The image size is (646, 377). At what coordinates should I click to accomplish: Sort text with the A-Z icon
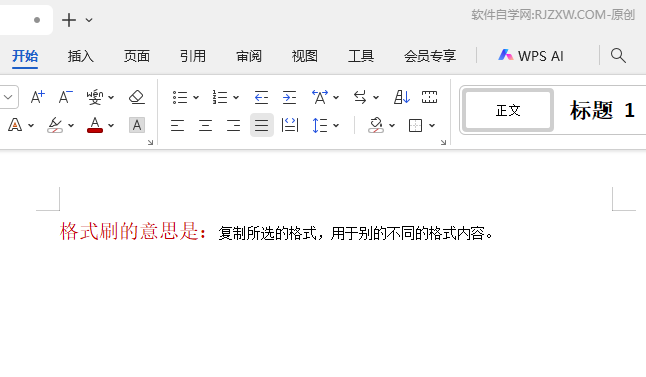click(x=402, y=97)
